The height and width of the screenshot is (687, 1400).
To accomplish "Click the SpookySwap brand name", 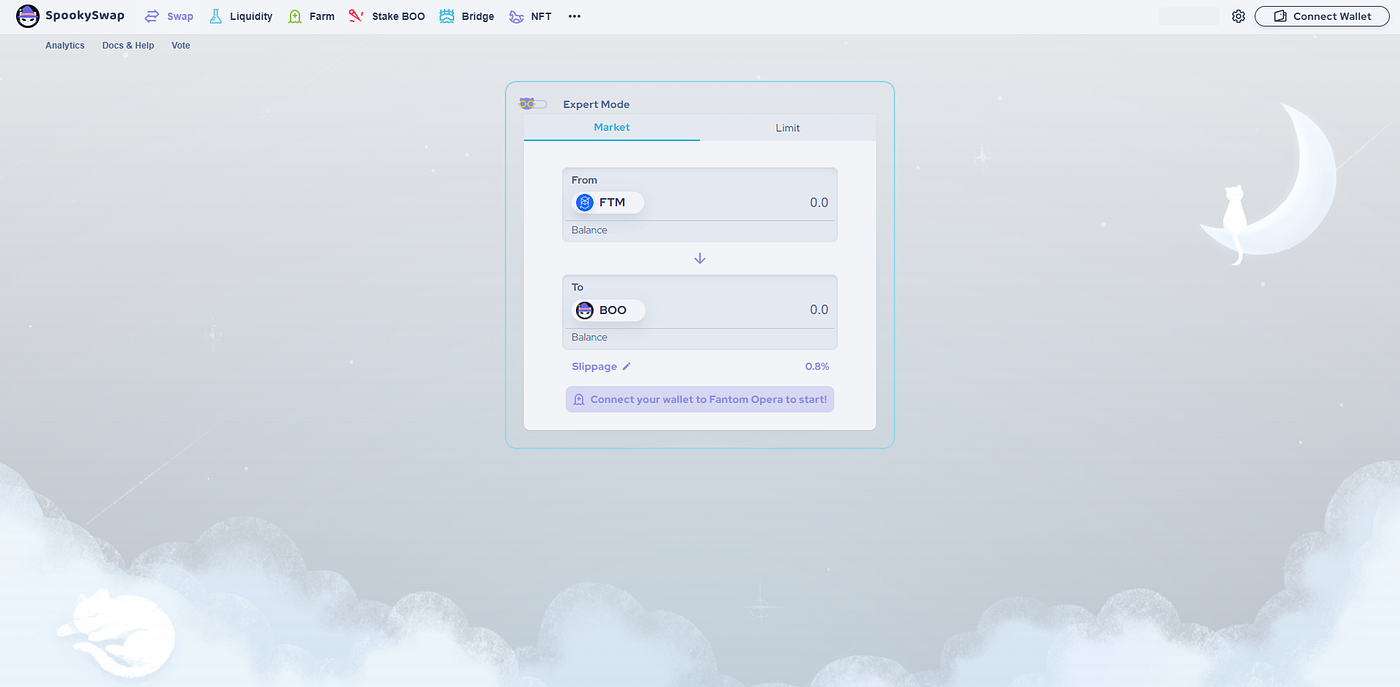I will point(85,16).
